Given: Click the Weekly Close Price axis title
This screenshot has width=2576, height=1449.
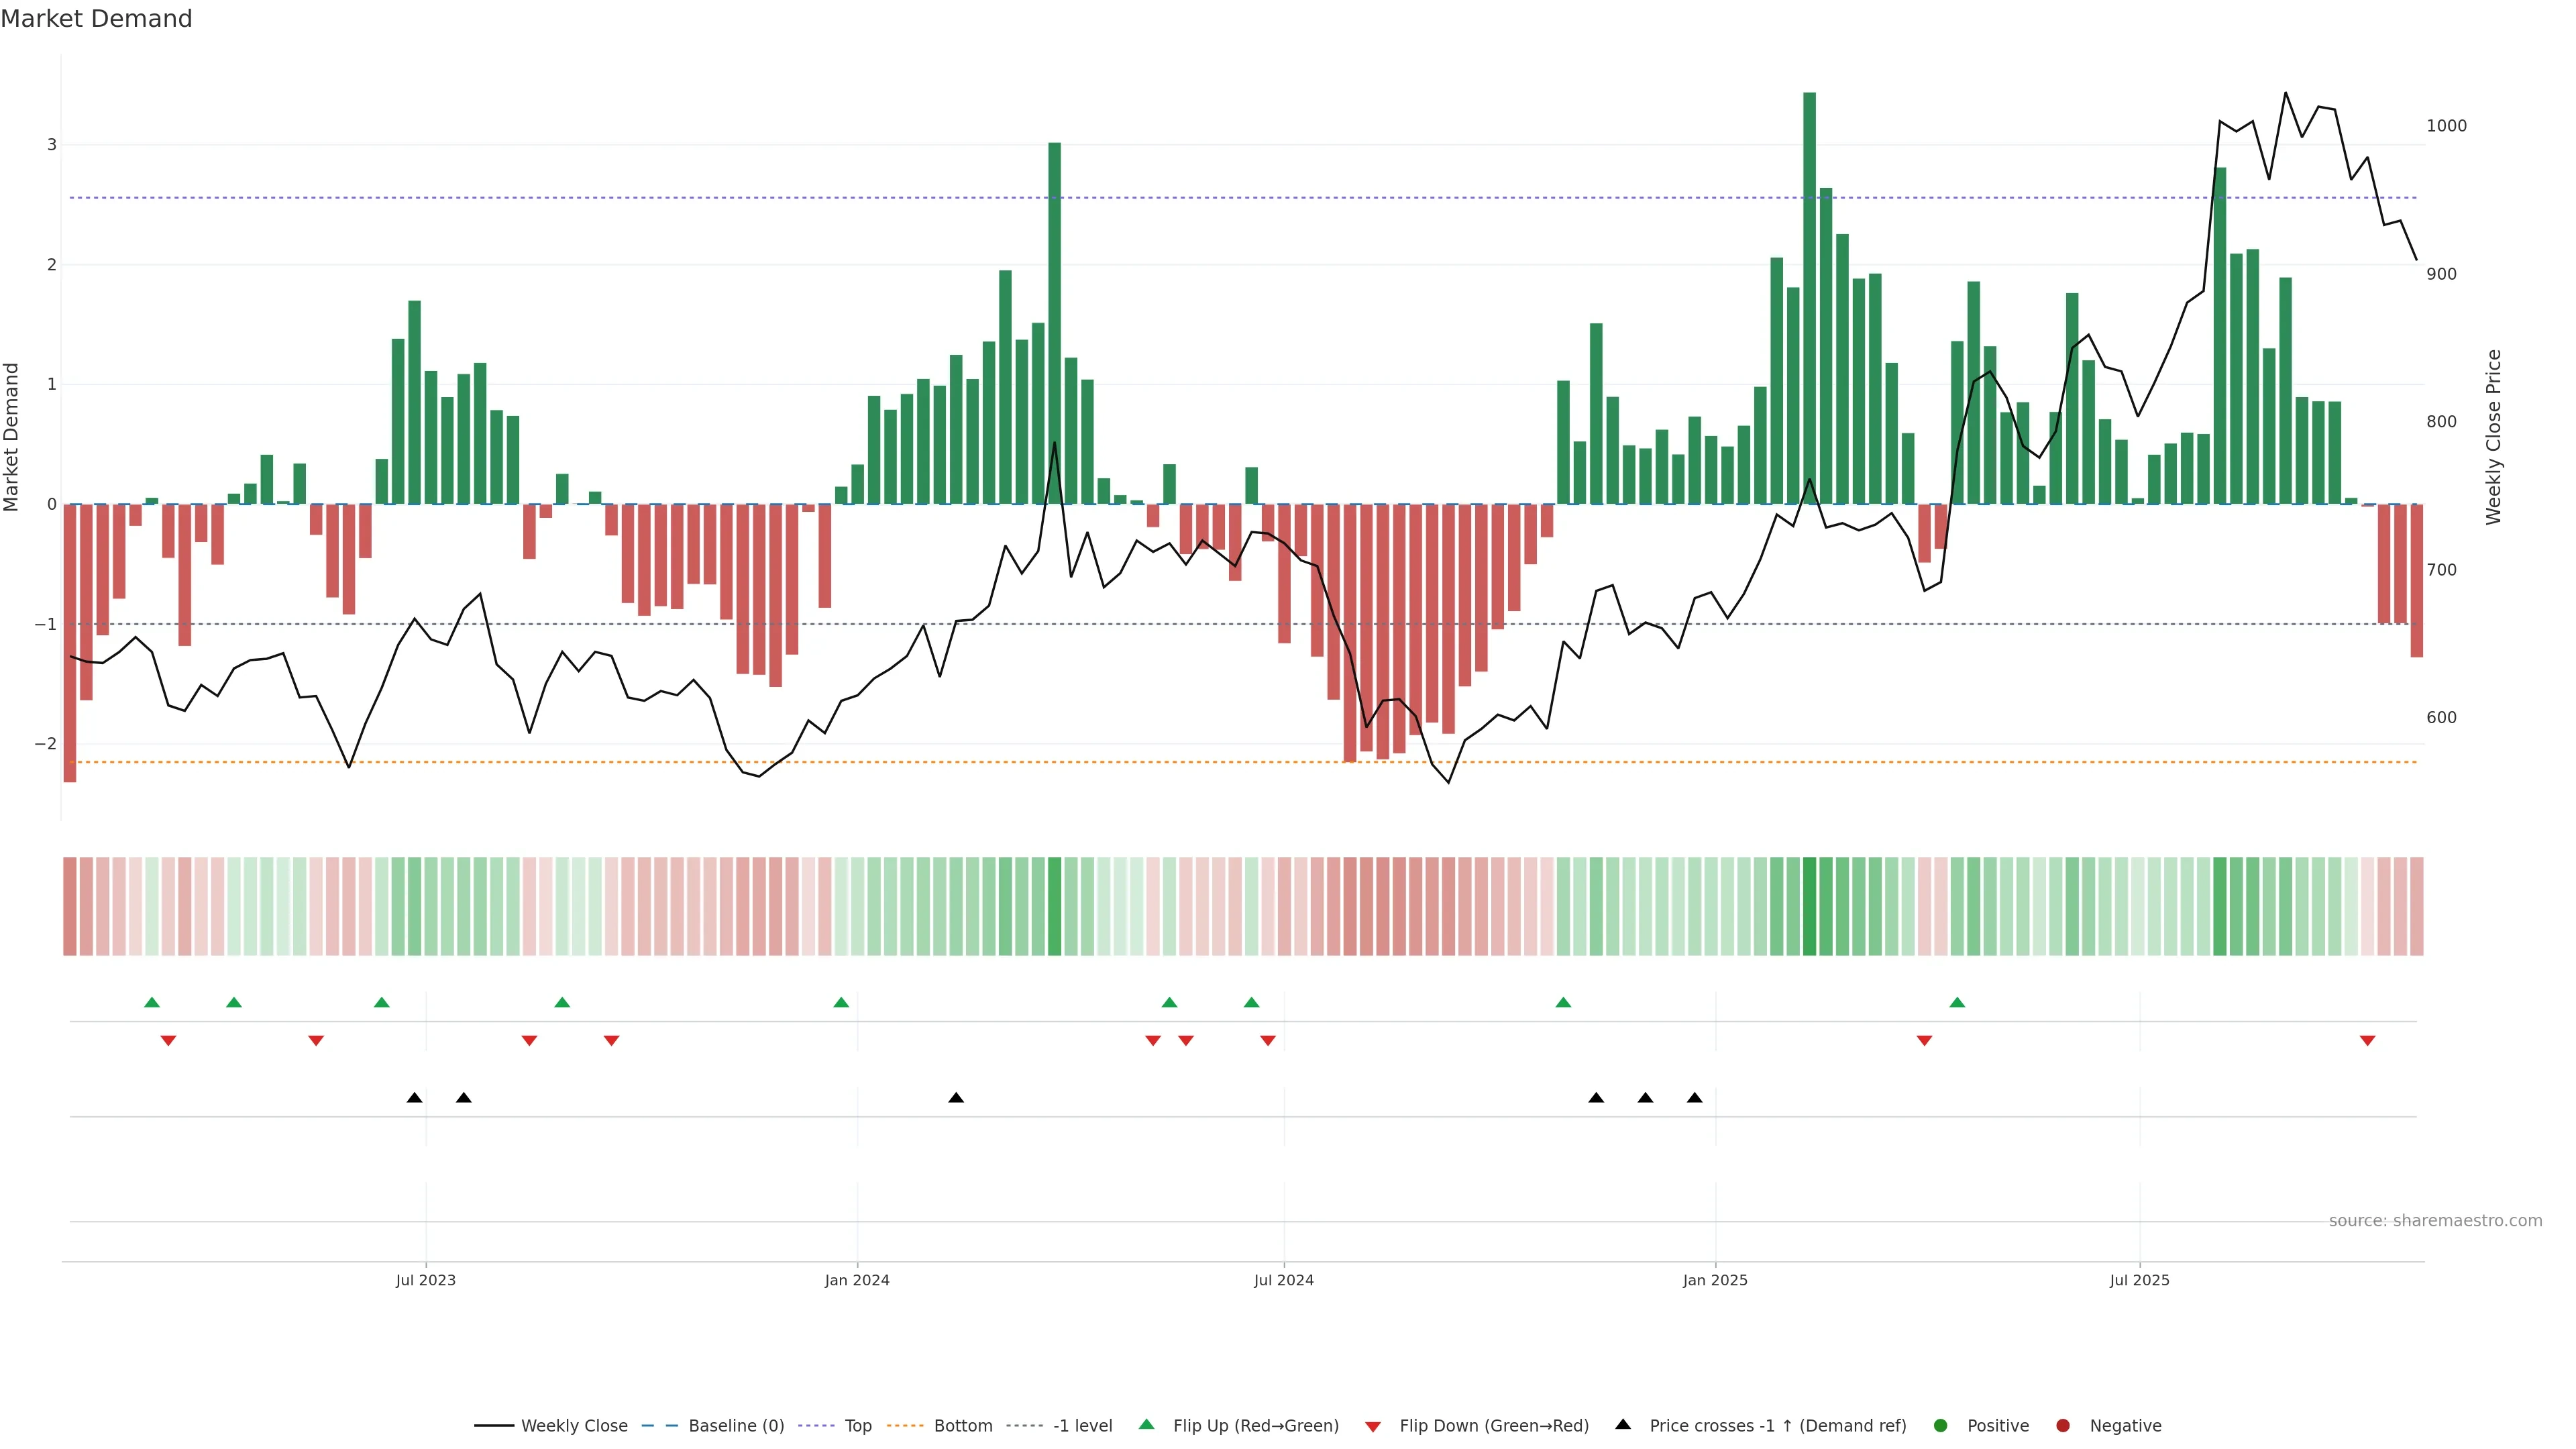Looking at the screenshot, I should pos(2493,437).
